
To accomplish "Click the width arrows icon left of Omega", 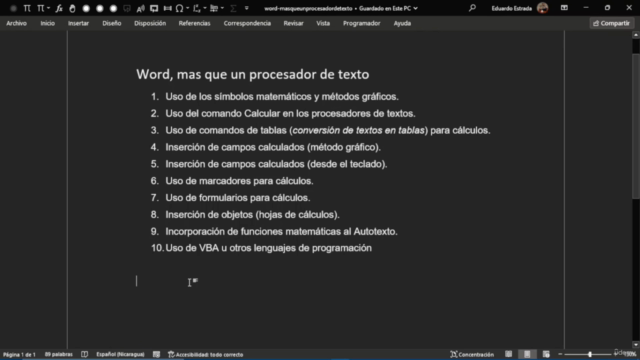I will 167,8.
